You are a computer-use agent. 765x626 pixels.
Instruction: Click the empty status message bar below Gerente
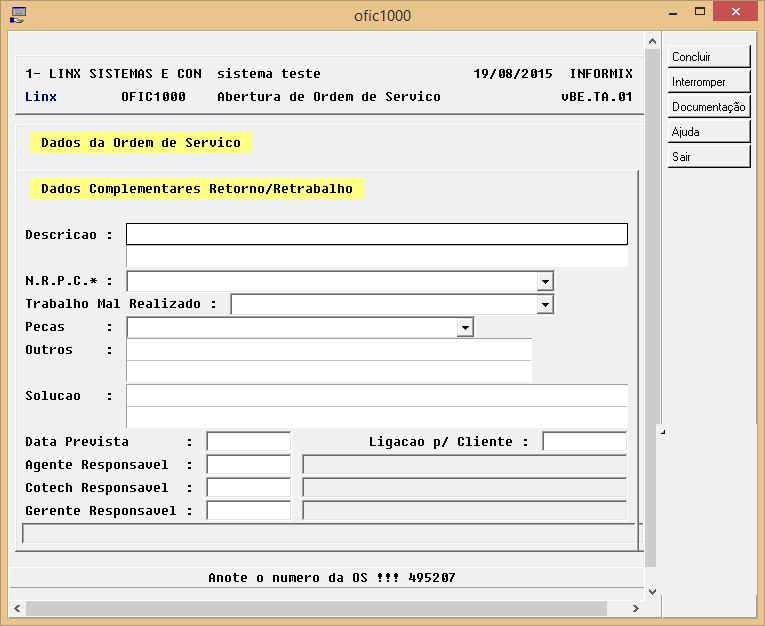coord(328,533)
